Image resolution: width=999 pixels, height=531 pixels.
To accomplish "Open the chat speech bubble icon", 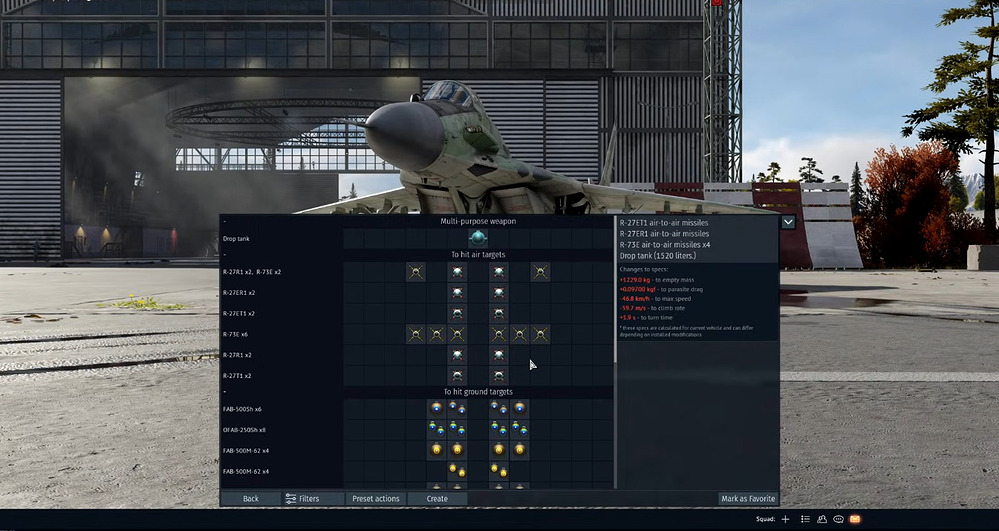I will pyautogui.click(x=838, y=519).
